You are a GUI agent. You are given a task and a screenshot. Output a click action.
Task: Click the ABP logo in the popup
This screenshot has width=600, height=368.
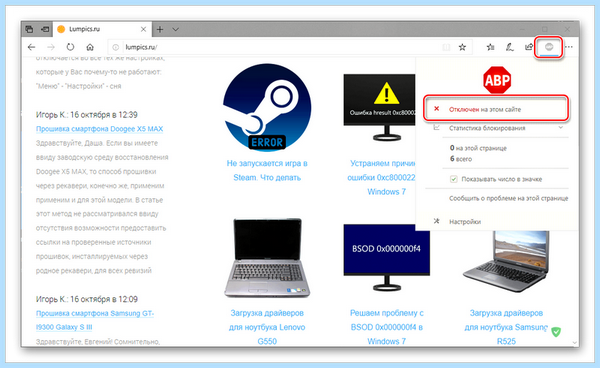[497, 80]
